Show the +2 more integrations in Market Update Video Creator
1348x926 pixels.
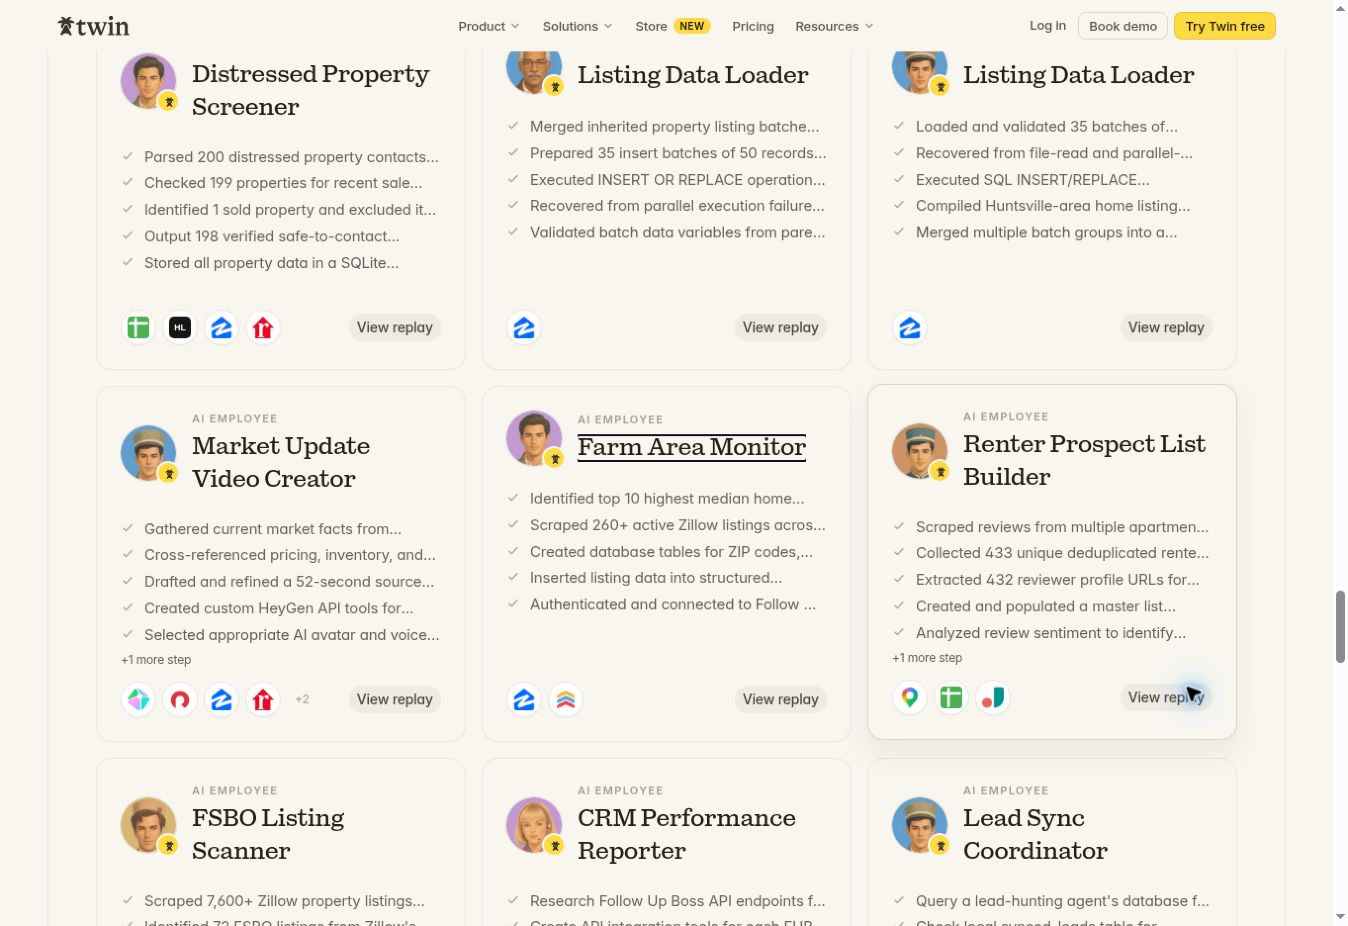[x=302, y=700]
